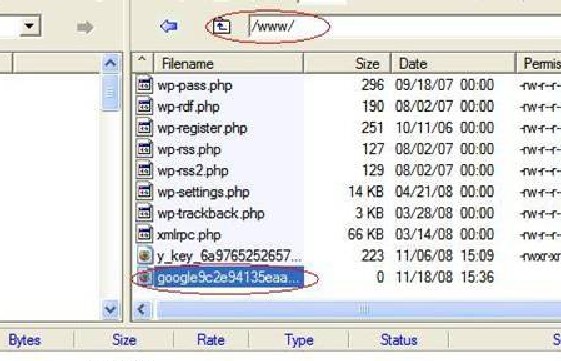Select file wp-rss.php
This screenshot has height=361, width=561.
[x=189, y=150]
